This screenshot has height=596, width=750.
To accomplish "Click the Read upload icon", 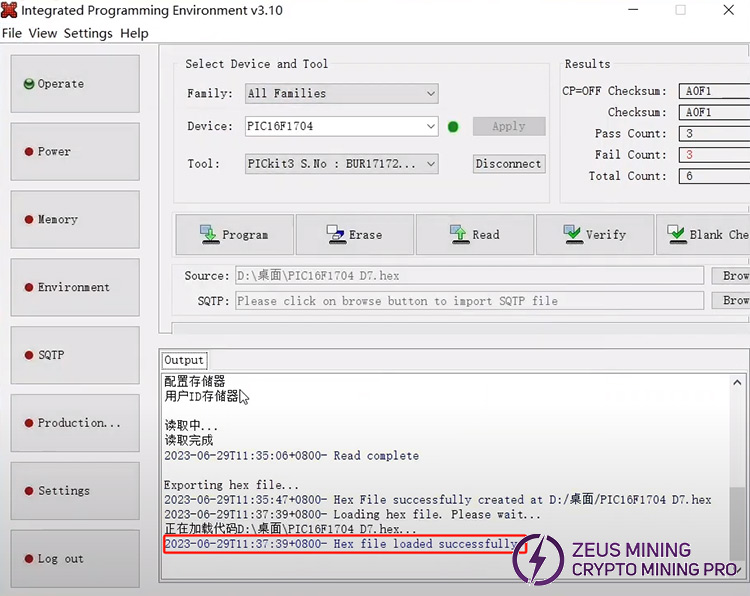I will point(459,234).
